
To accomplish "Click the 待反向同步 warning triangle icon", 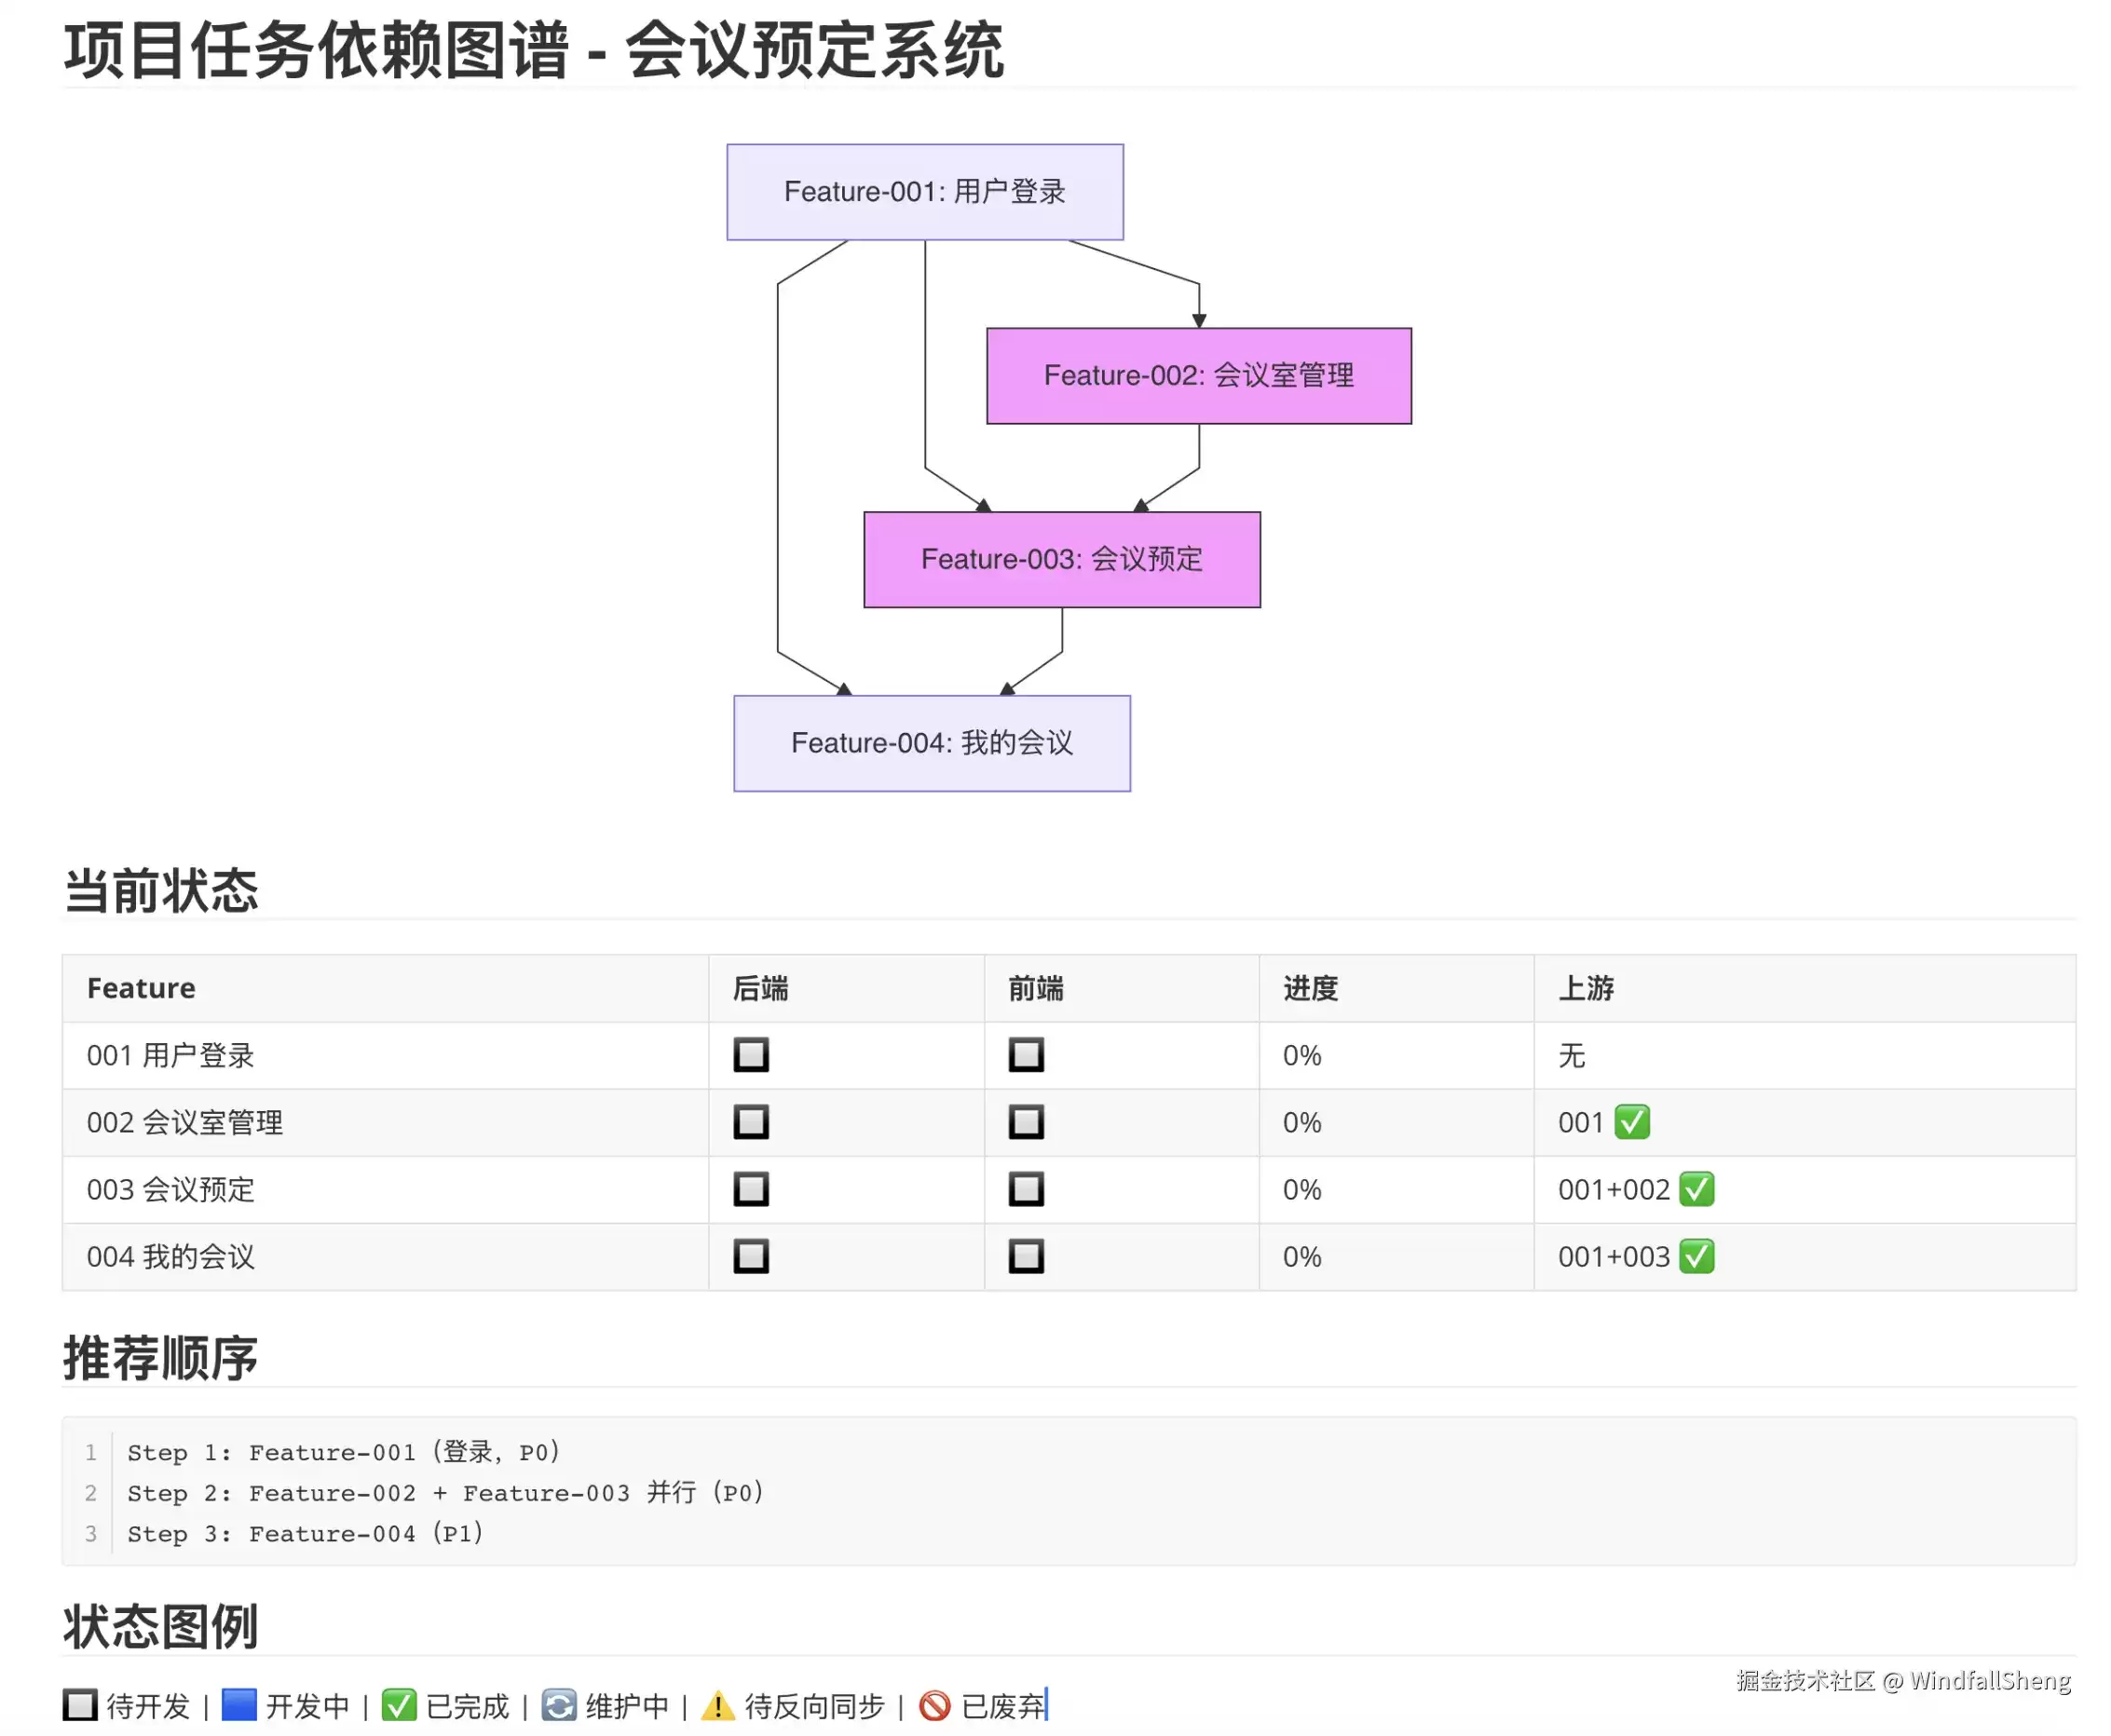I will (718, 1705).
